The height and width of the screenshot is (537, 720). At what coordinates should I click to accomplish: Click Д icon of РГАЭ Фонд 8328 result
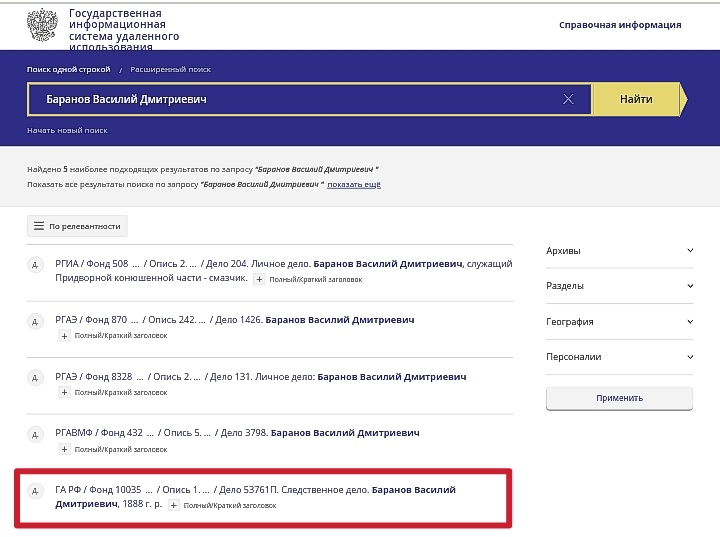(x=35, y=378)
